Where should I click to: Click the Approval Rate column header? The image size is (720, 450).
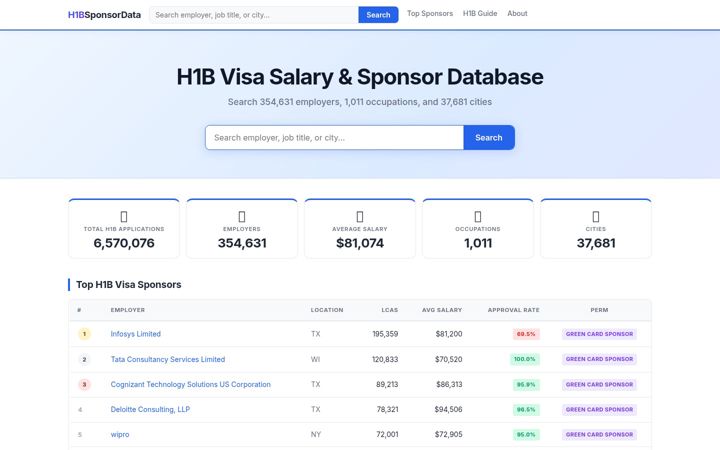[513, 310]
